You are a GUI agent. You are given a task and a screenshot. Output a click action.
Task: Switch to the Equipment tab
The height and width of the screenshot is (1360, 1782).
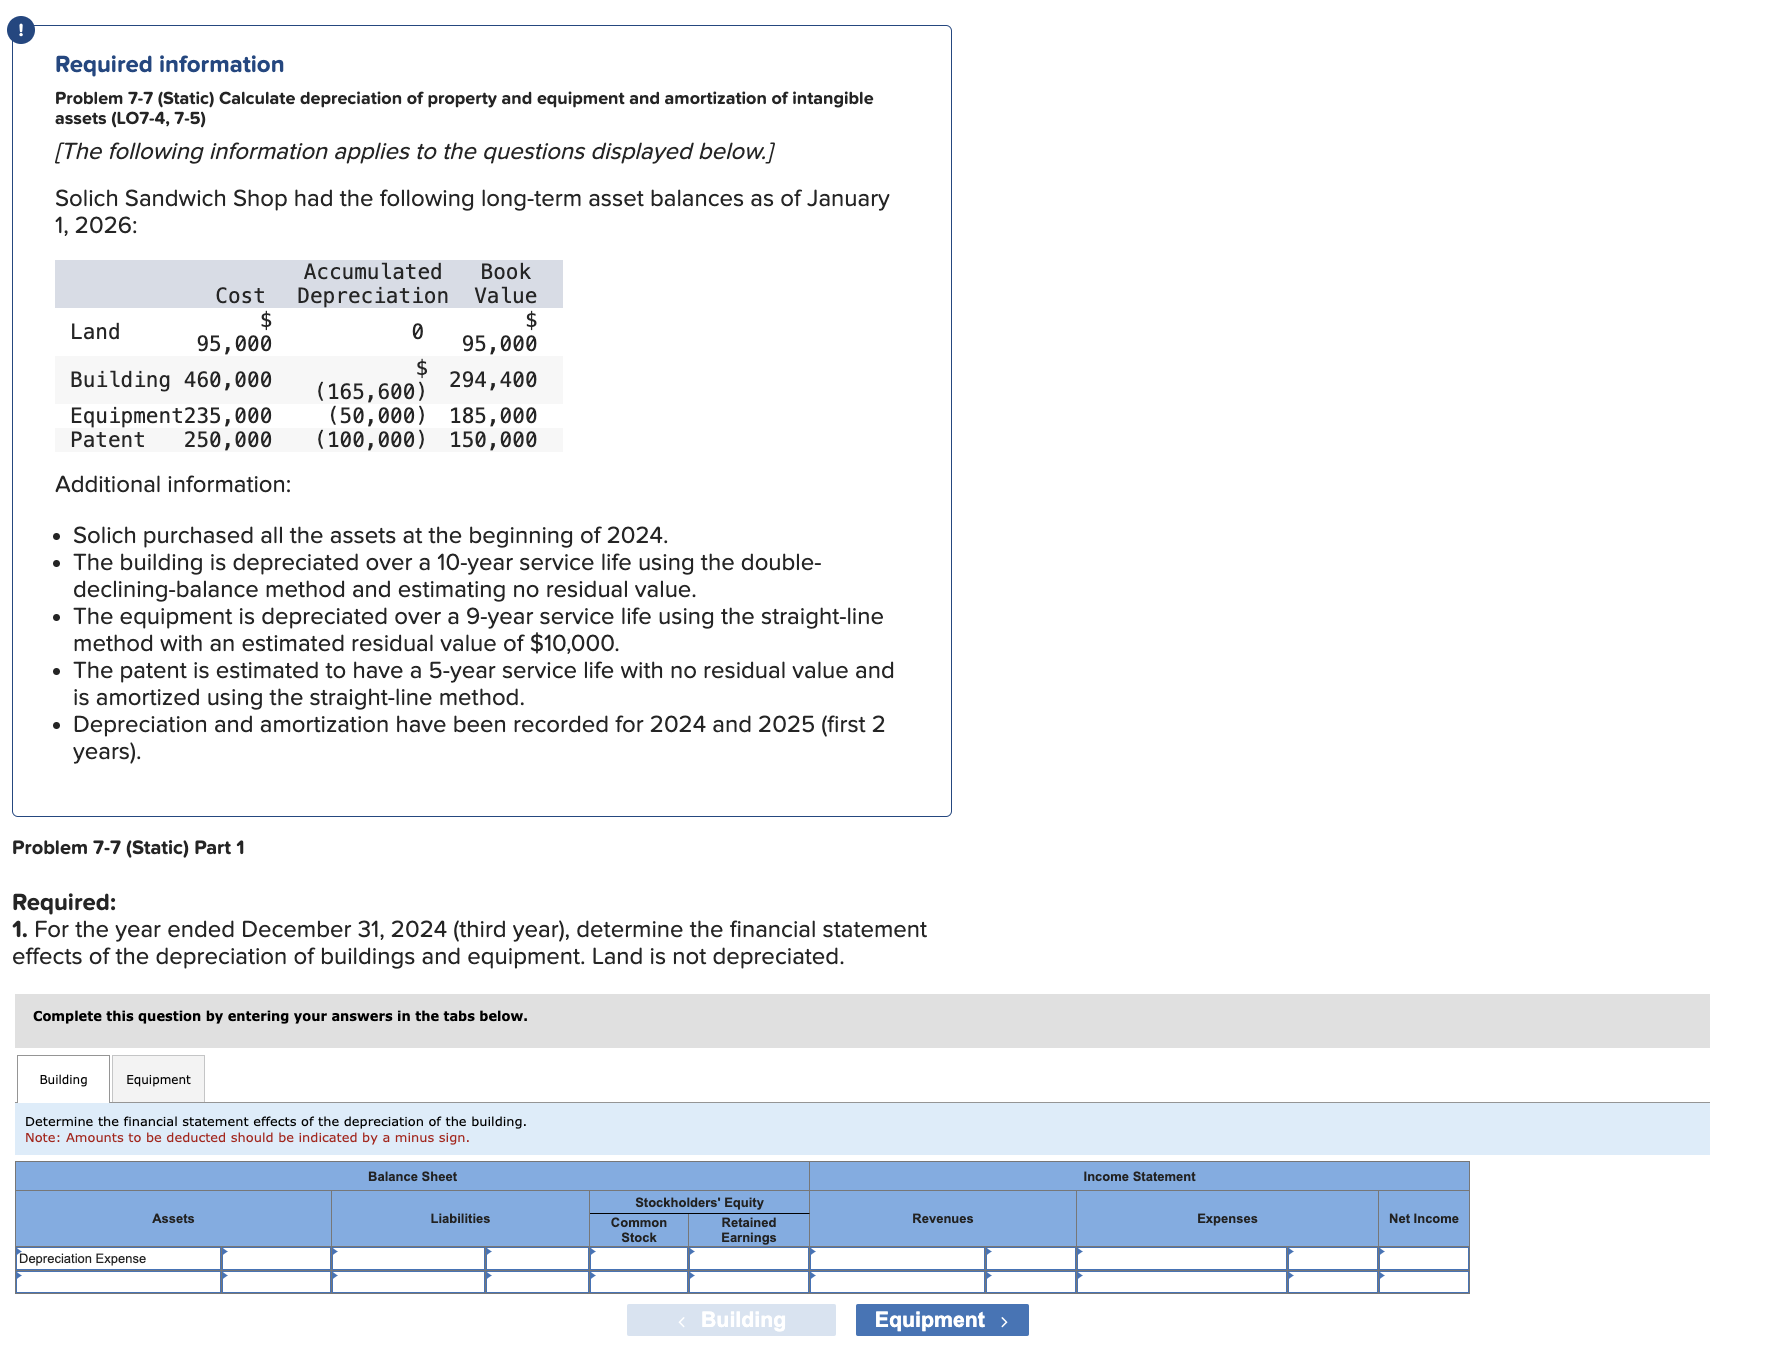(x=157, y=1079)
